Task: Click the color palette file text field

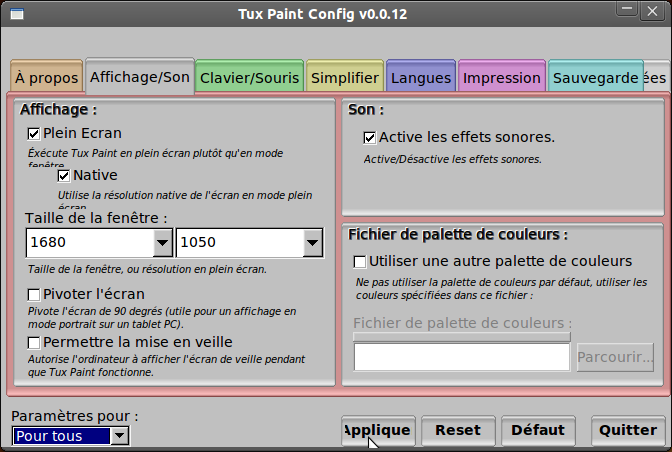Action: point(461,357)
